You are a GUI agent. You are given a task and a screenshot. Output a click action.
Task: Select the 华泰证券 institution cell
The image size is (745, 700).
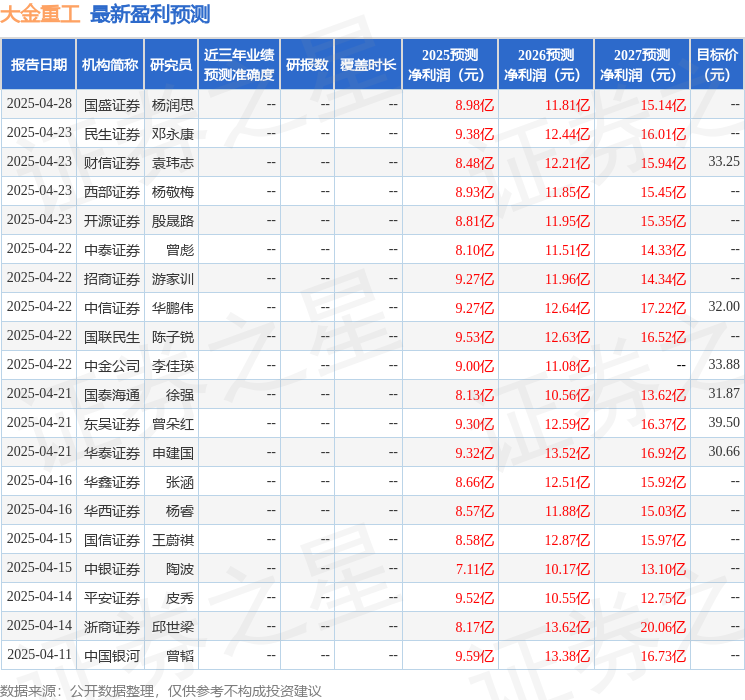tap(112, 453)
